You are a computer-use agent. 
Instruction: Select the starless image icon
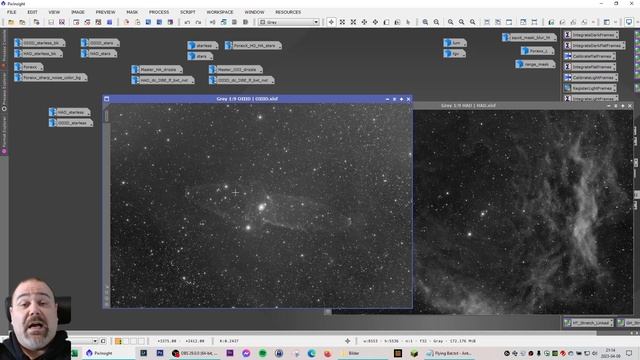[203, 45]
